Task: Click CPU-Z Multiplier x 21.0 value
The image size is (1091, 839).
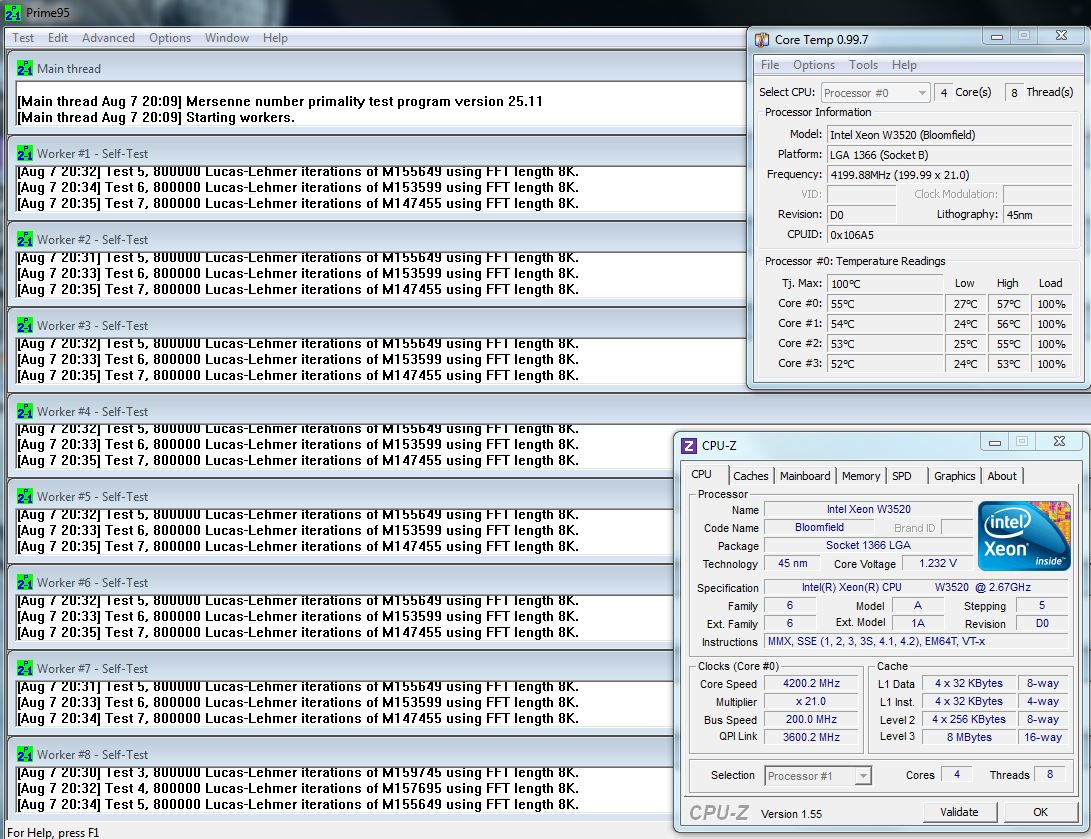Action: [x=811, y=702]
